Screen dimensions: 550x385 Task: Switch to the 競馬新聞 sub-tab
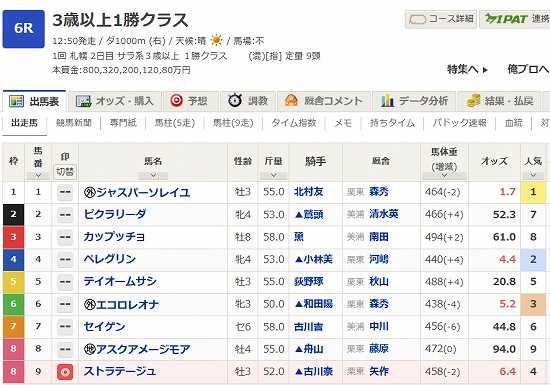click(74, 123)
